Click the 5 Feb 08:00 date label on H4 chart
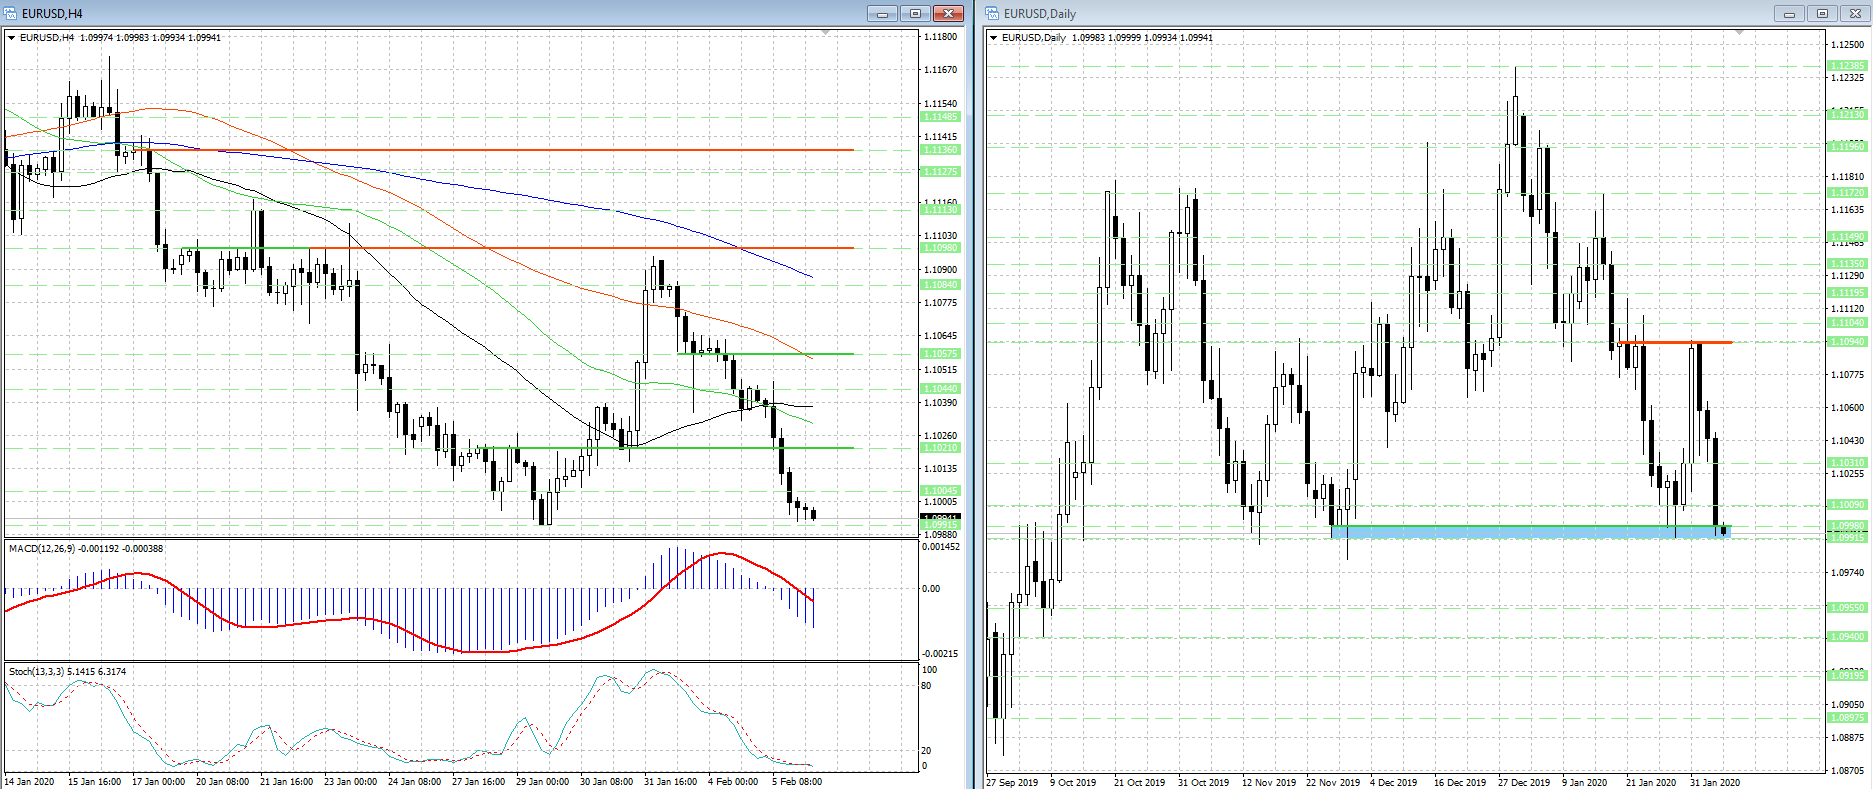Screen dimensions: 1873x789 (x=797, y=782)
